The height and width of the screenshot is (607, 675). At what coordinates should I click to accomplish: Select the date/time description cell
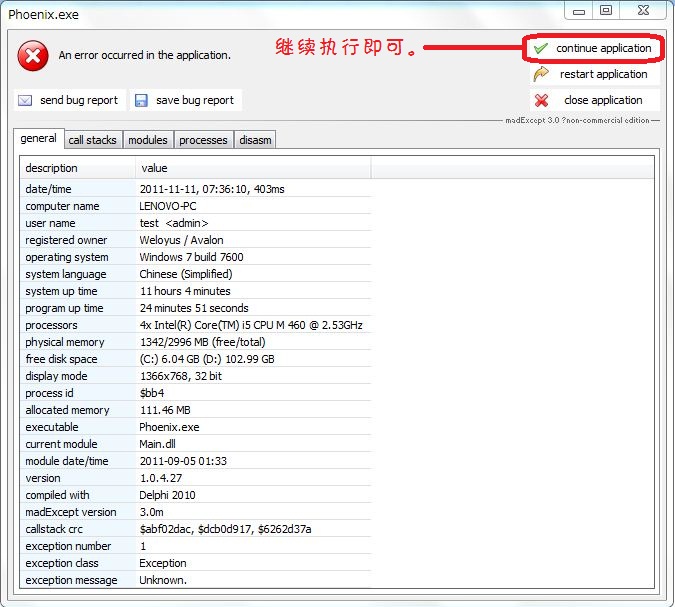pos(48,189)
